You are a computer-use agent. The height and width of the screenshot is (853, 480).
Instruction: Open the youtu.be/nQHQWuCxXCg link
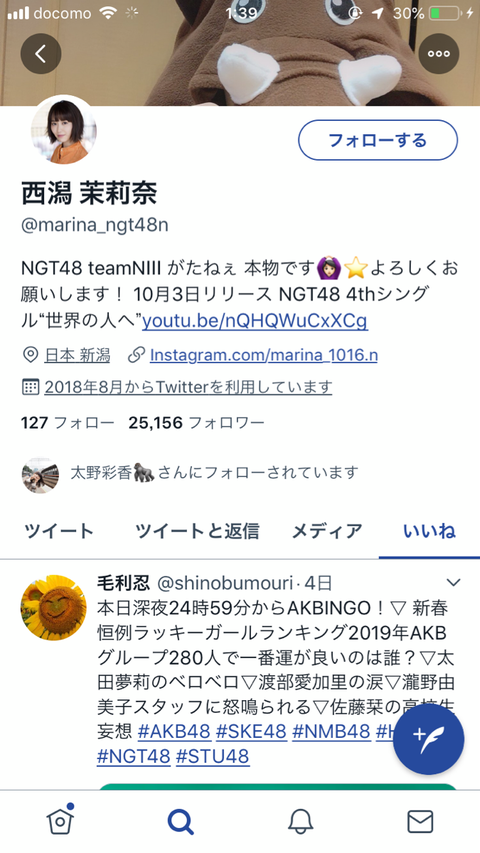point(255,322)
